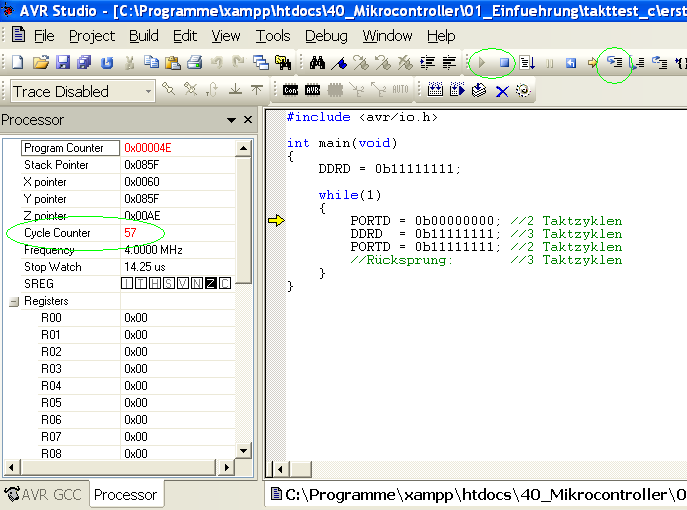Save the current file via floppy icon
Screen dimensions: 687x510
tap(63, 62)
